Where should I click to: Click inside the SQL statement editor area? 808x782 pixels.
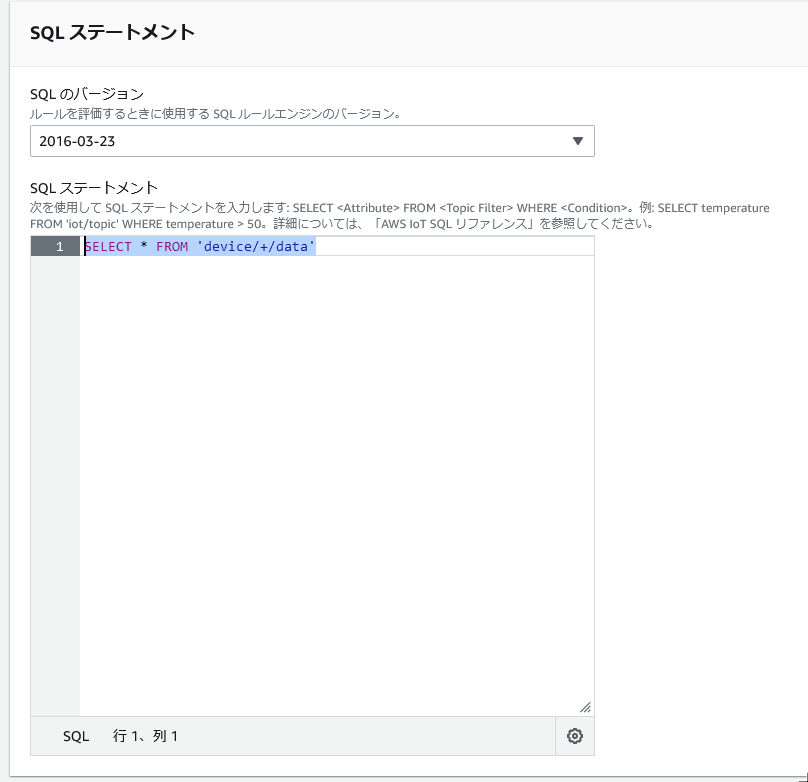coord(336,475)
